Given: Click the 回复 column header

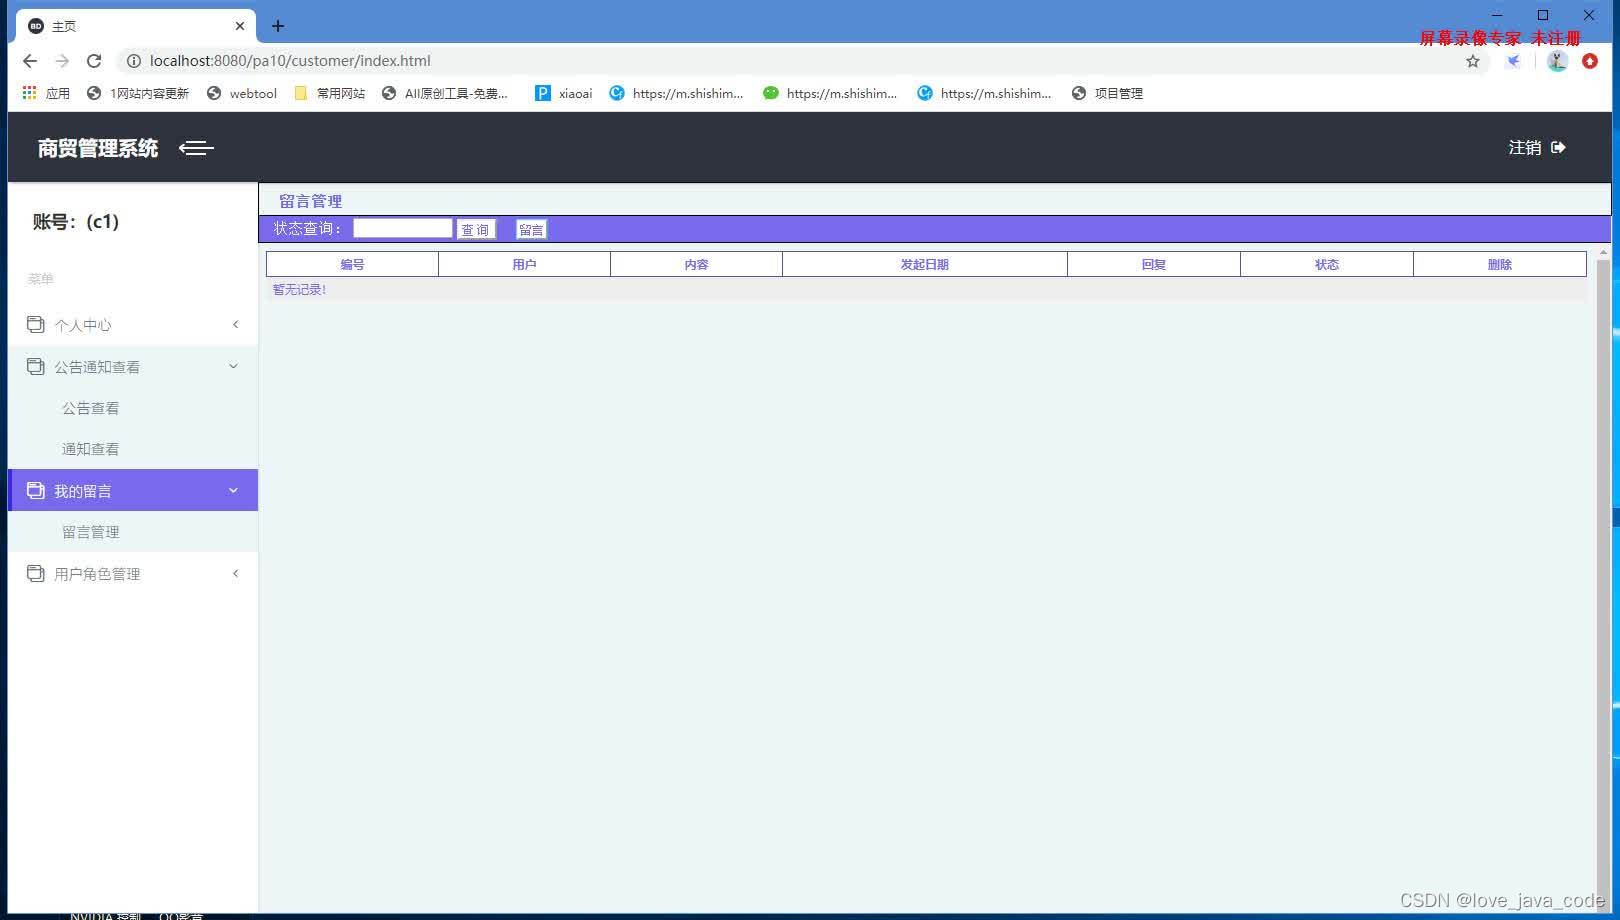Looking at the screenshot, I should click(1154, 264).
